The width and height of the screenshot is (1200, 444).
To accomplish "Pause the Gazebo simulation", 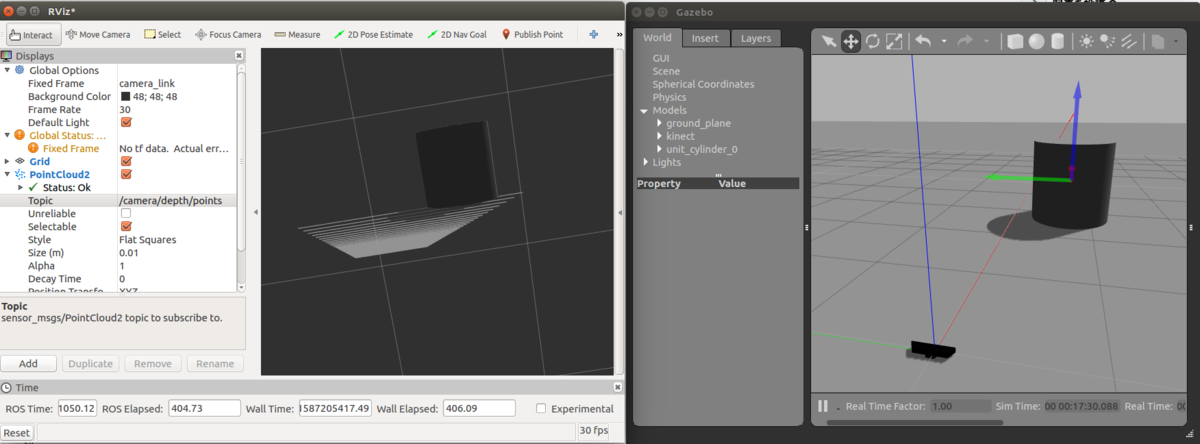I will (x=823, y=406).
